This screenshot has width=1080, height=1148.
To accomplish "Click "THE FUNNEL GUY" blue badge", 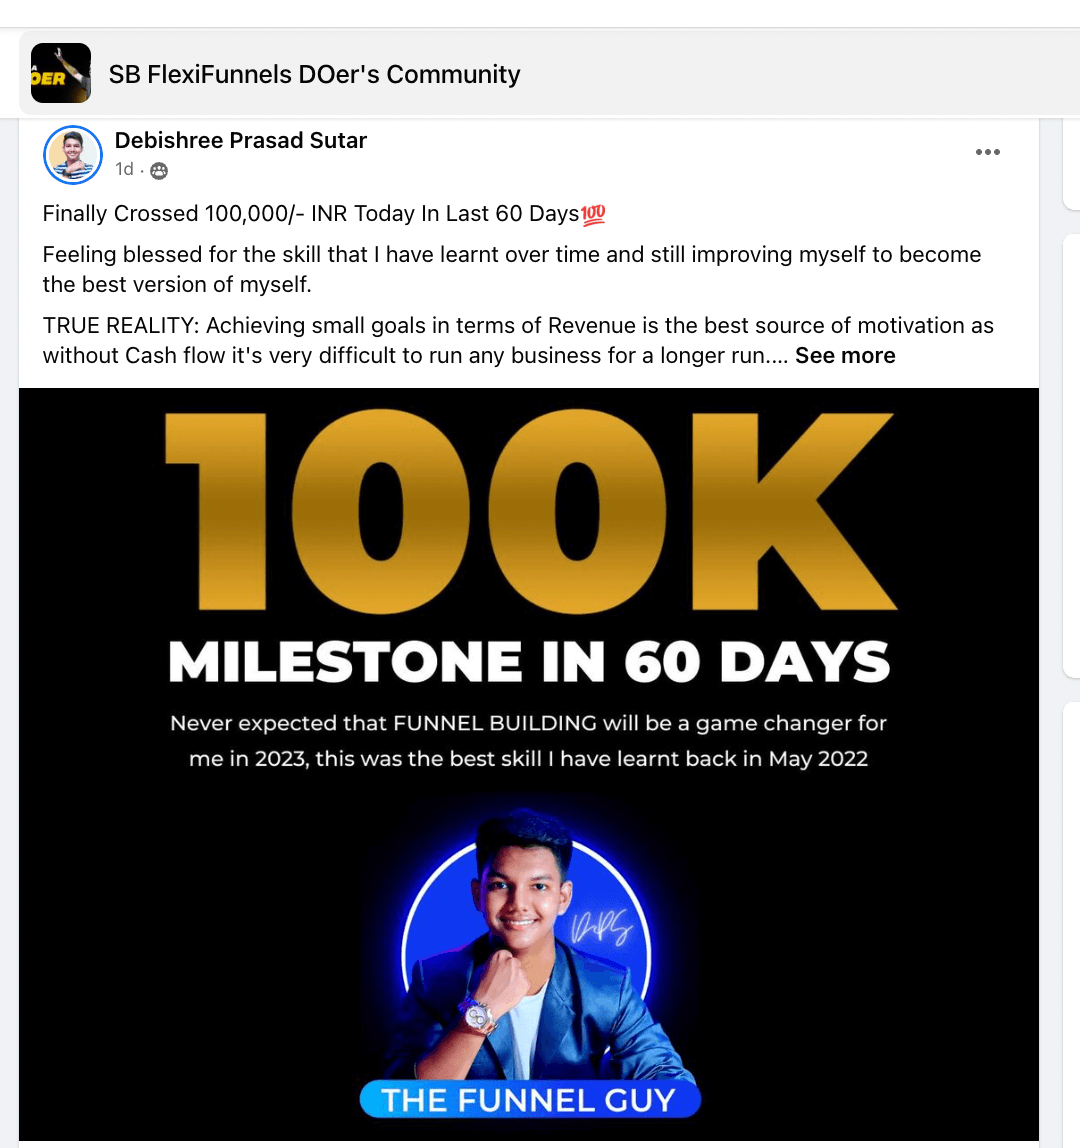I will 529,1101.
